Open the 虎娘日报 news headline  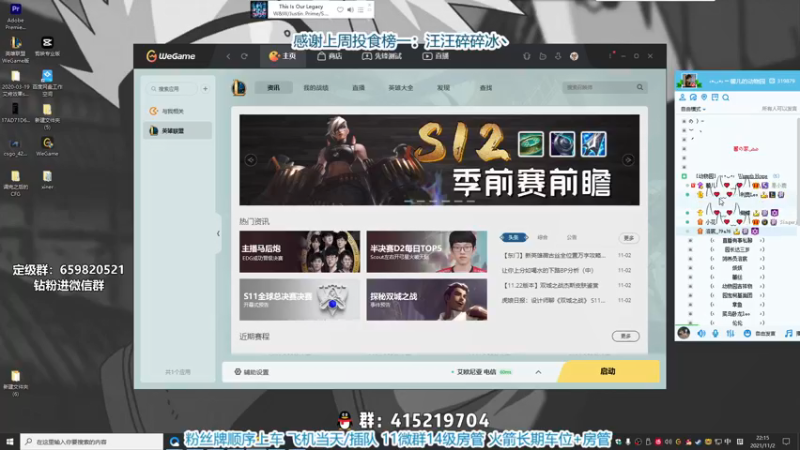click(x=553, y=301)
